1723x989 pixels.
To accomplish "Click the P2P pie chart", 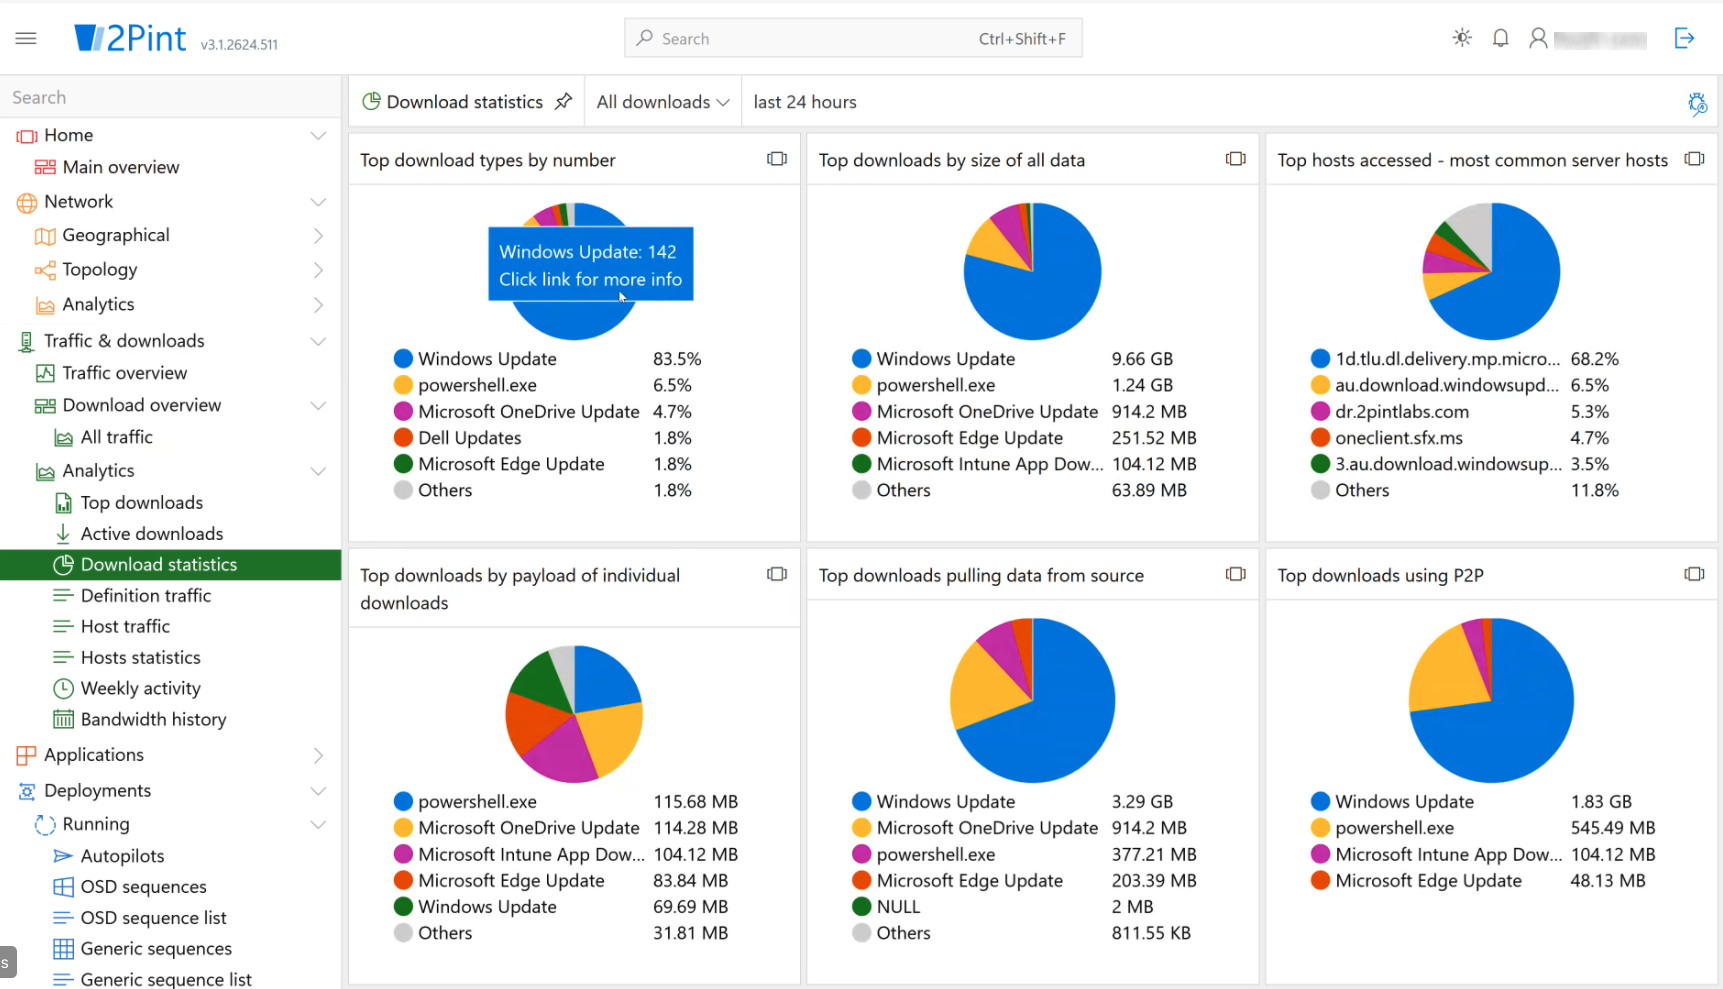I will 1491,700.
